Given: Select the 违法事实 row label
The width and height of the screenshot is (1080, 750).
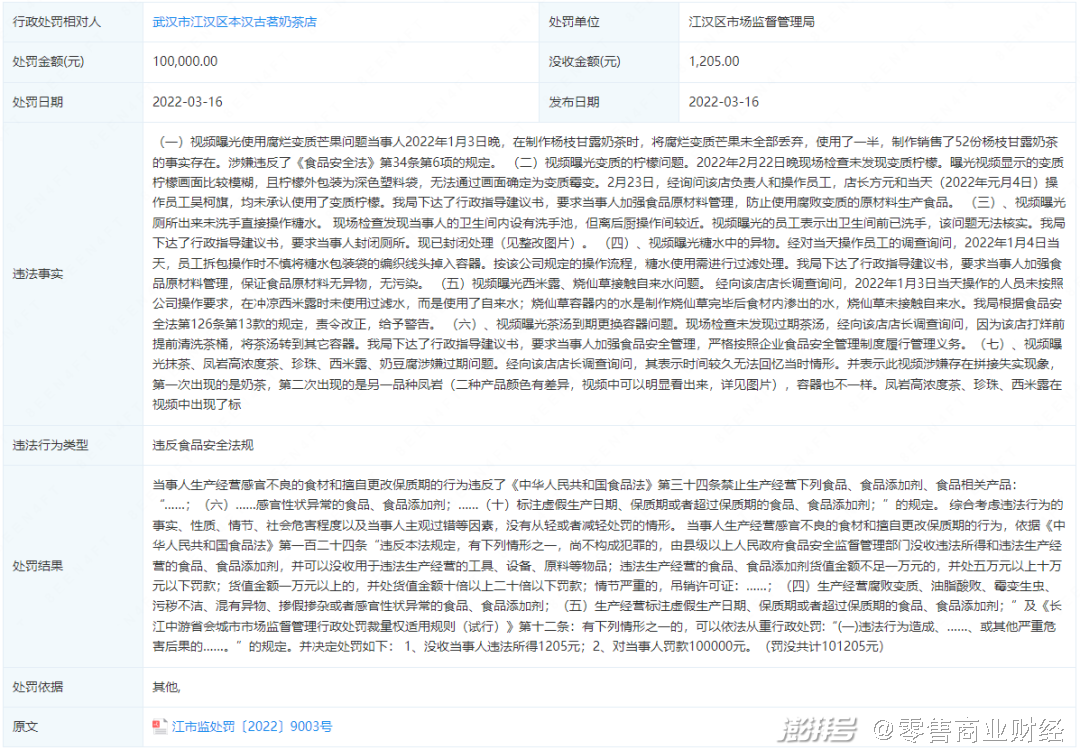Looking at the screenshot, I should pos(38,273).
